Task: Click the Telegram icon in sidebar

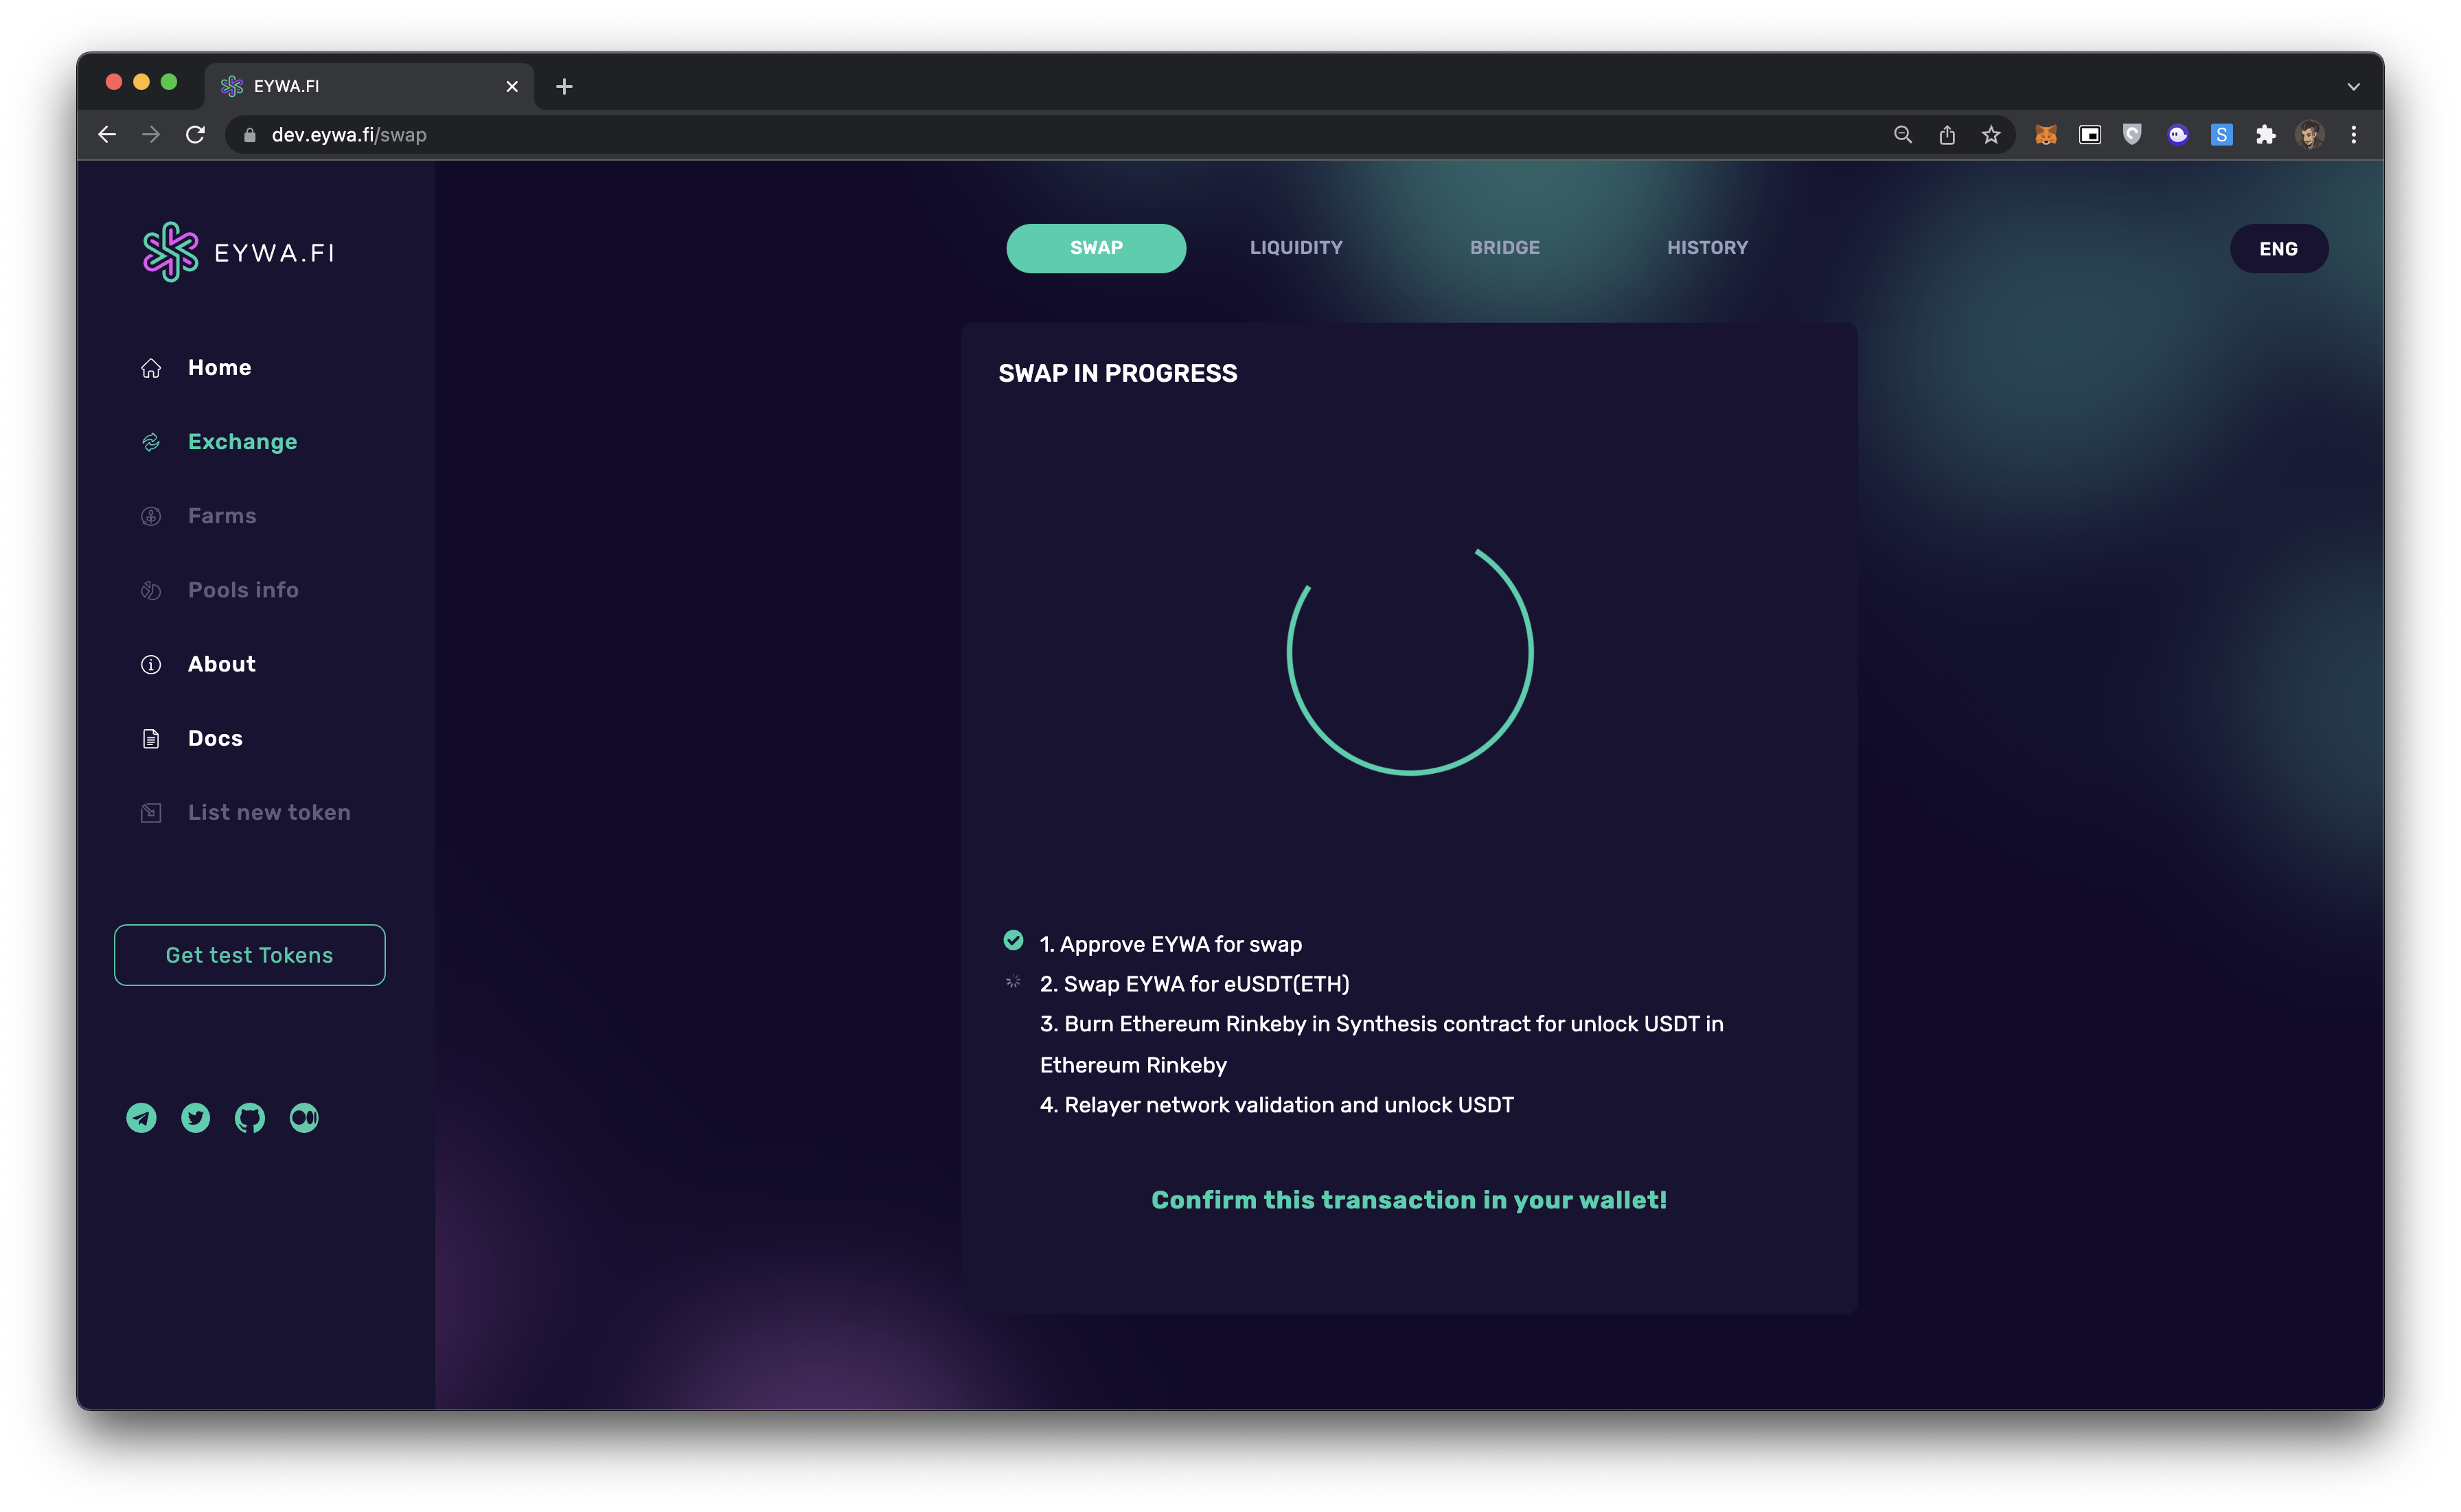Action: click(x=141, y=1117)
